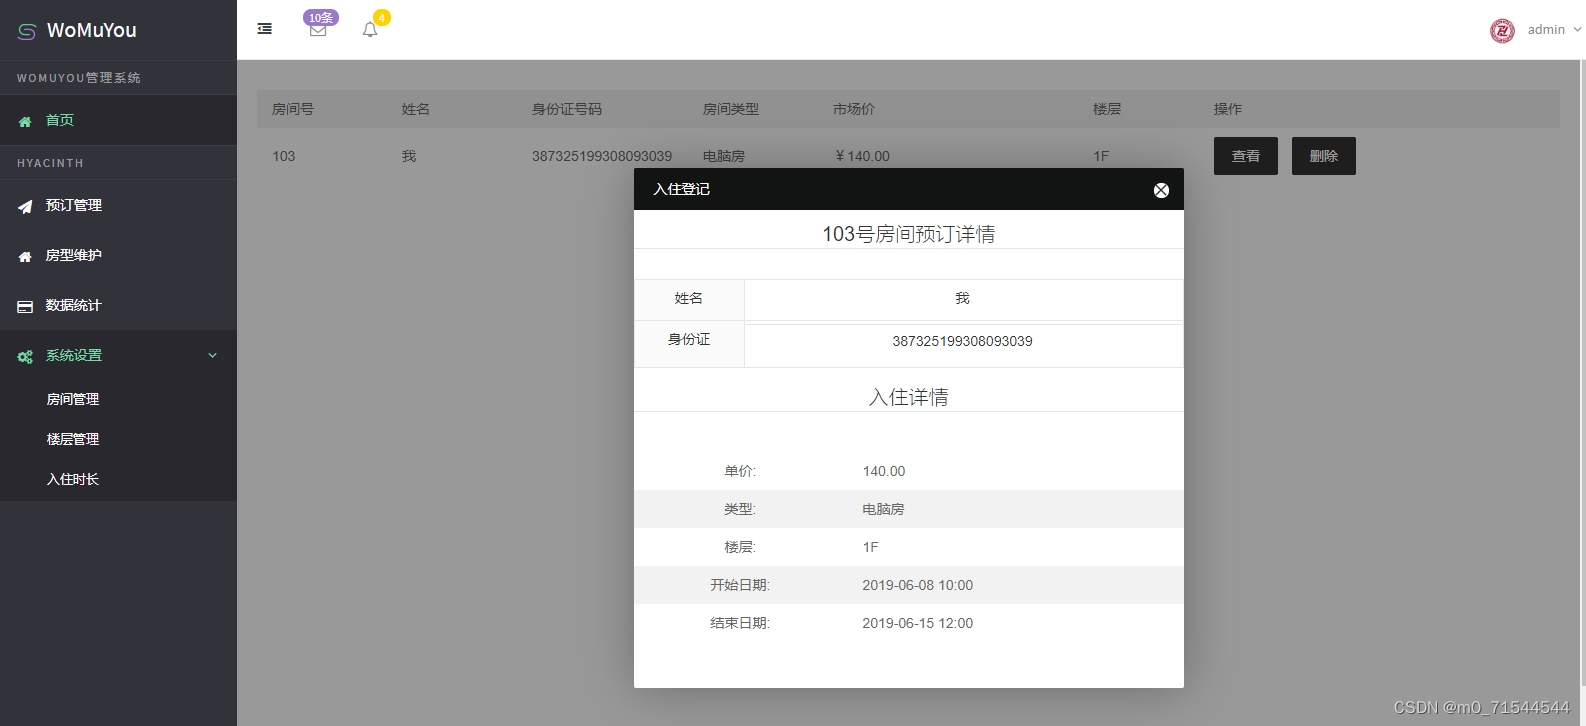Open 楼层管理 submenu item
Image resolution: width=1586 pixels, height=726 pixels.
coord(72,439)
